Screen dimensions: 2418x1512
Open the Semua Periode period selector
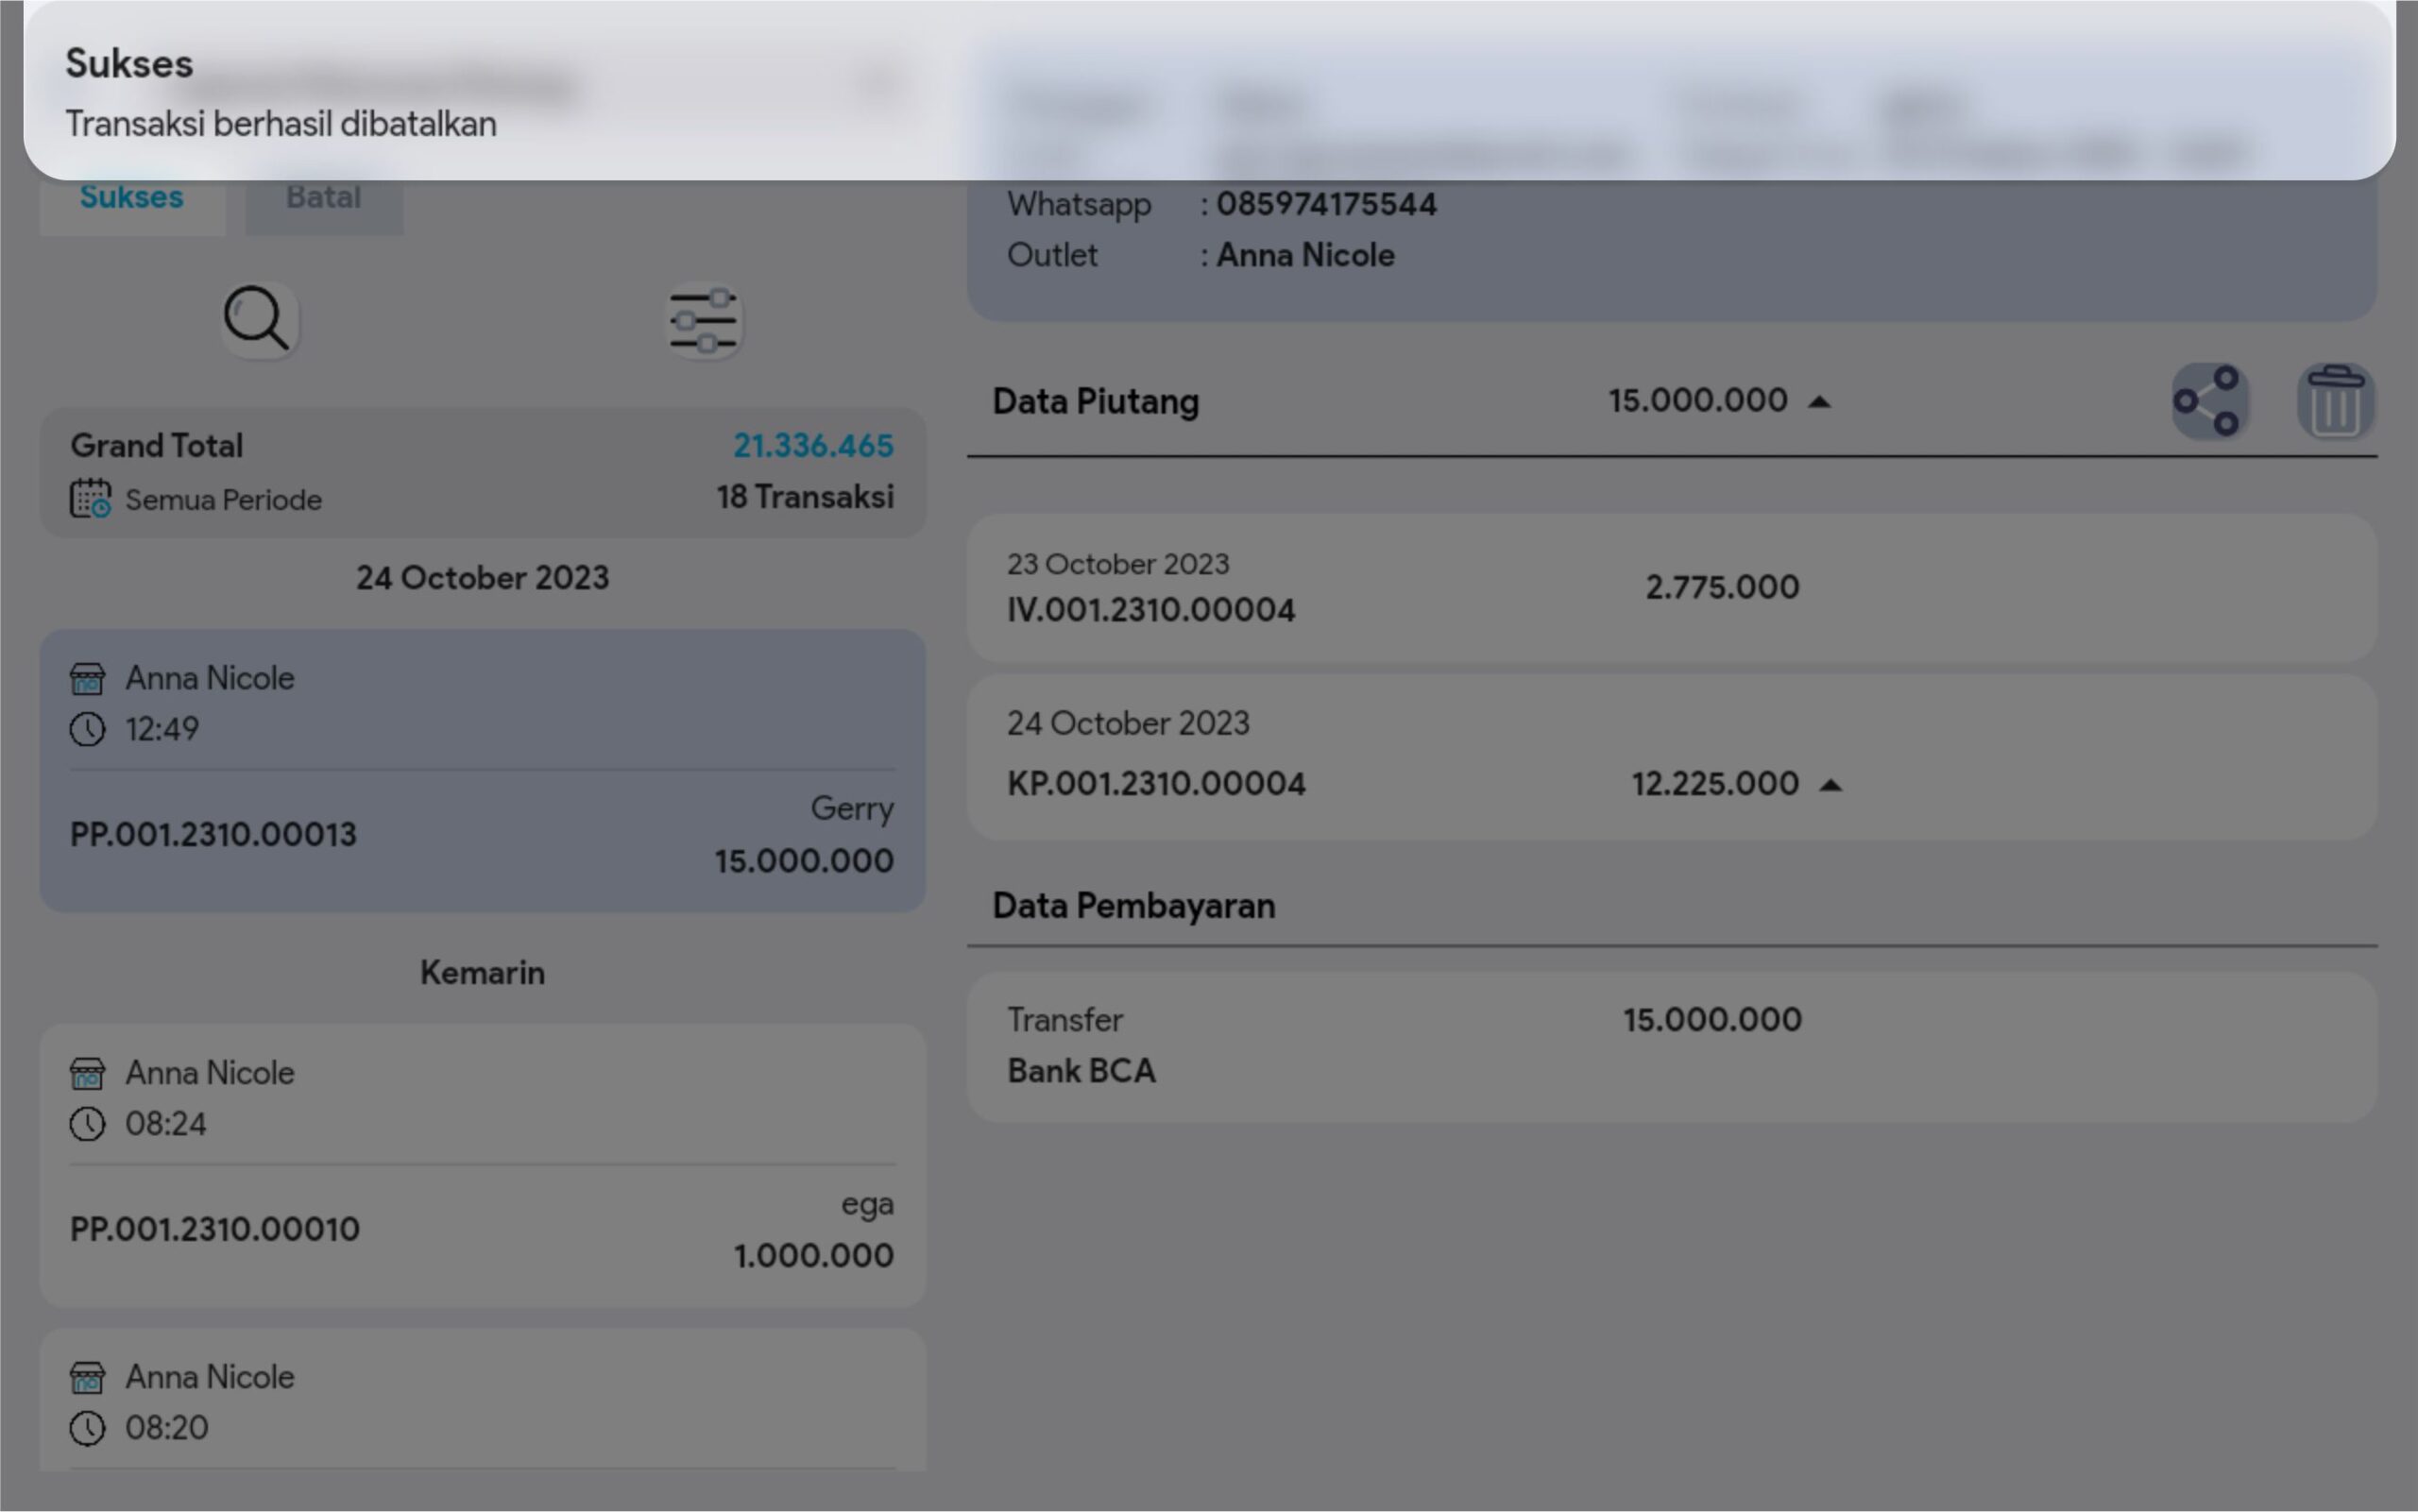pos(222,499)
